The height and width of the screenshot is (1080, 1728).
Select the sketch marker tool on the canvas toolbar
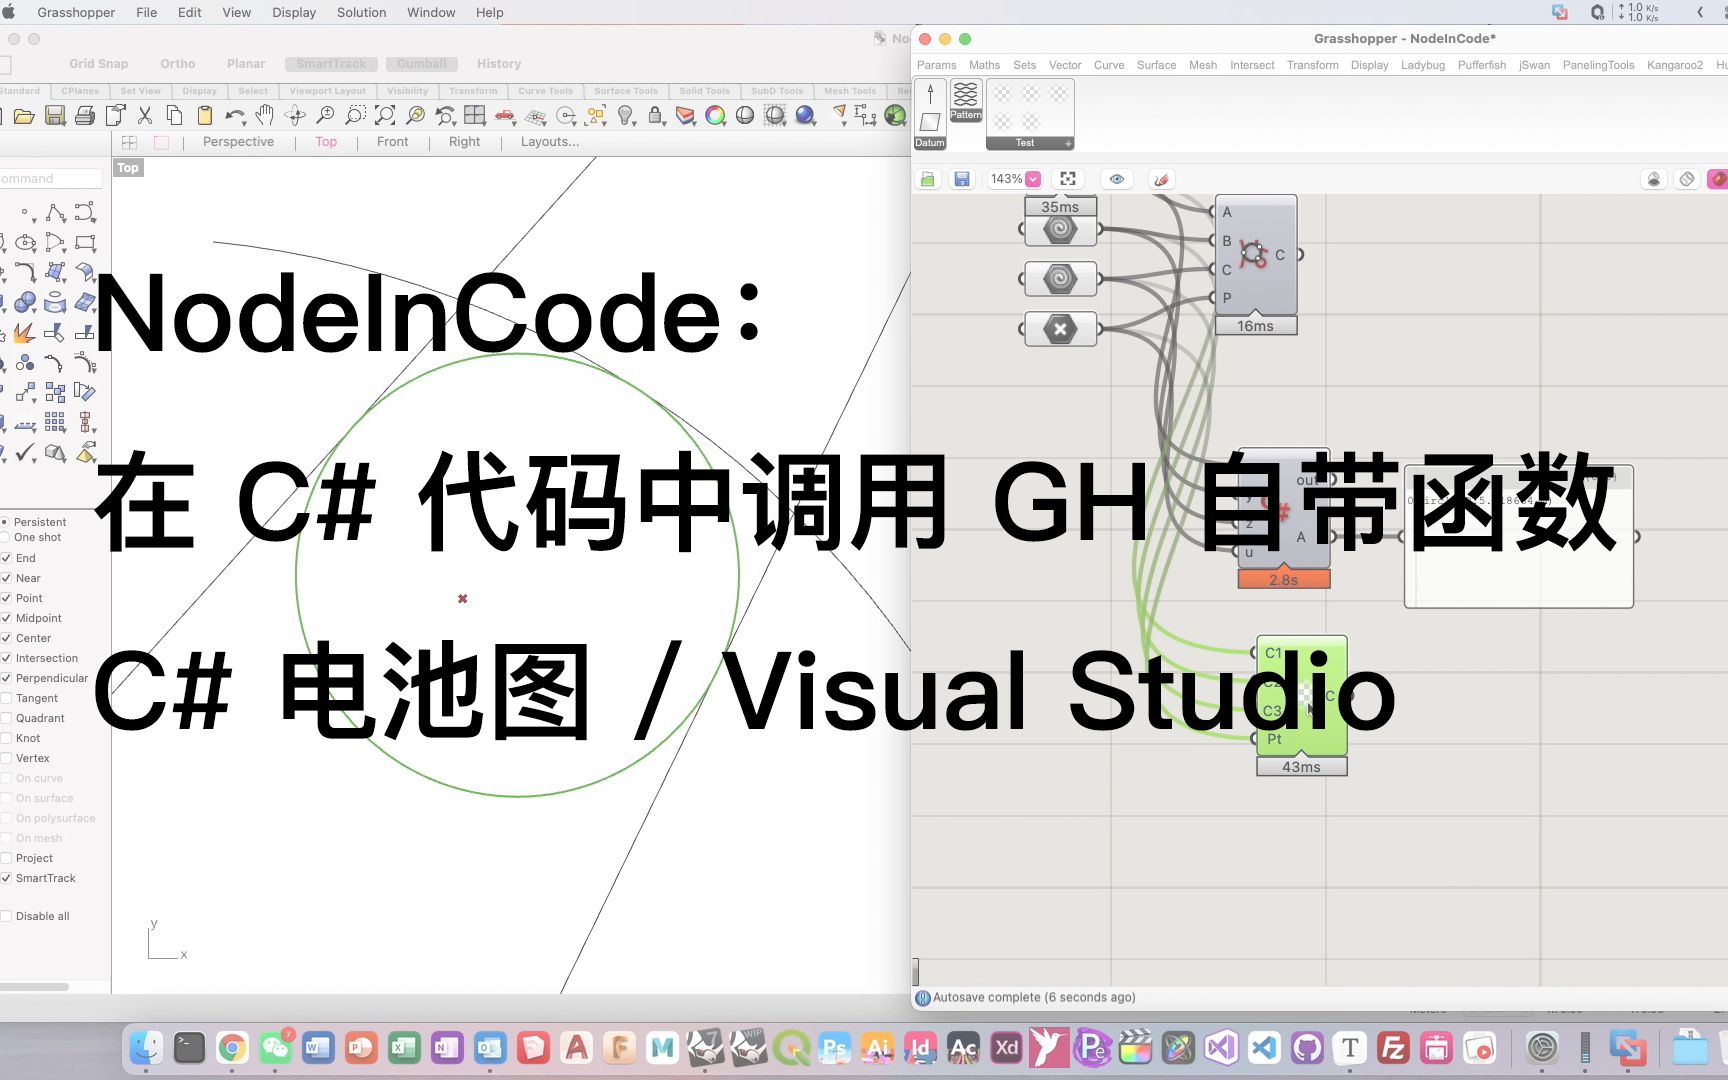[1160, 179]
